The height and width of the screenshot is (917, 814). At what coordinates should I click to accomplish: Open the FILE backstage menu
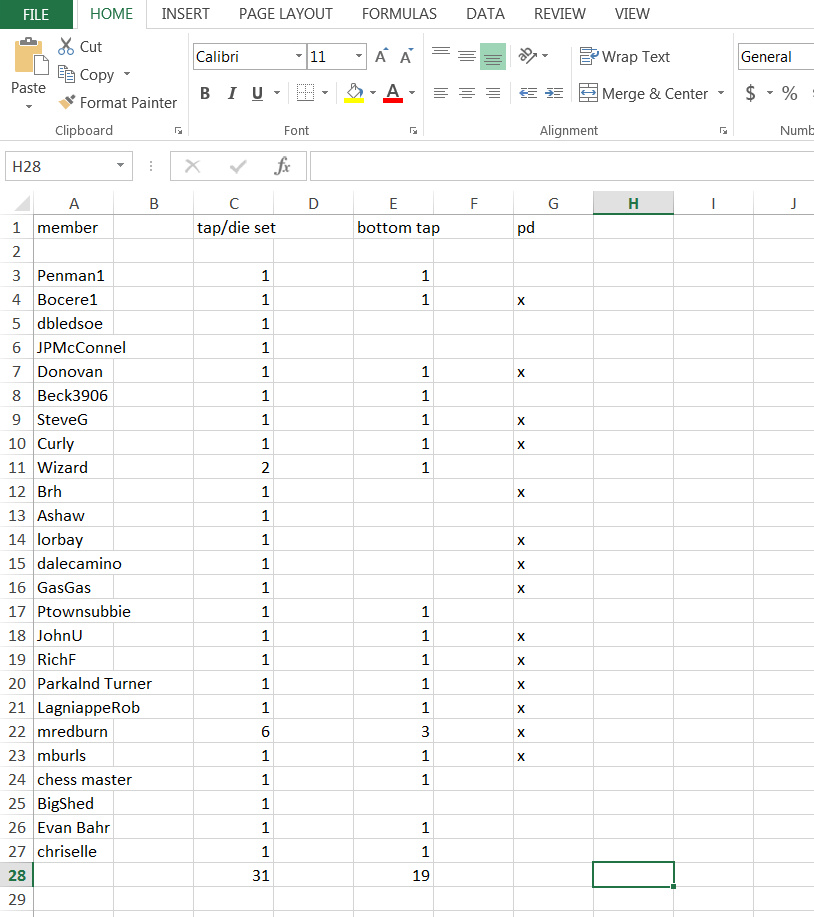pyautogui.click(x=36, y=14)
